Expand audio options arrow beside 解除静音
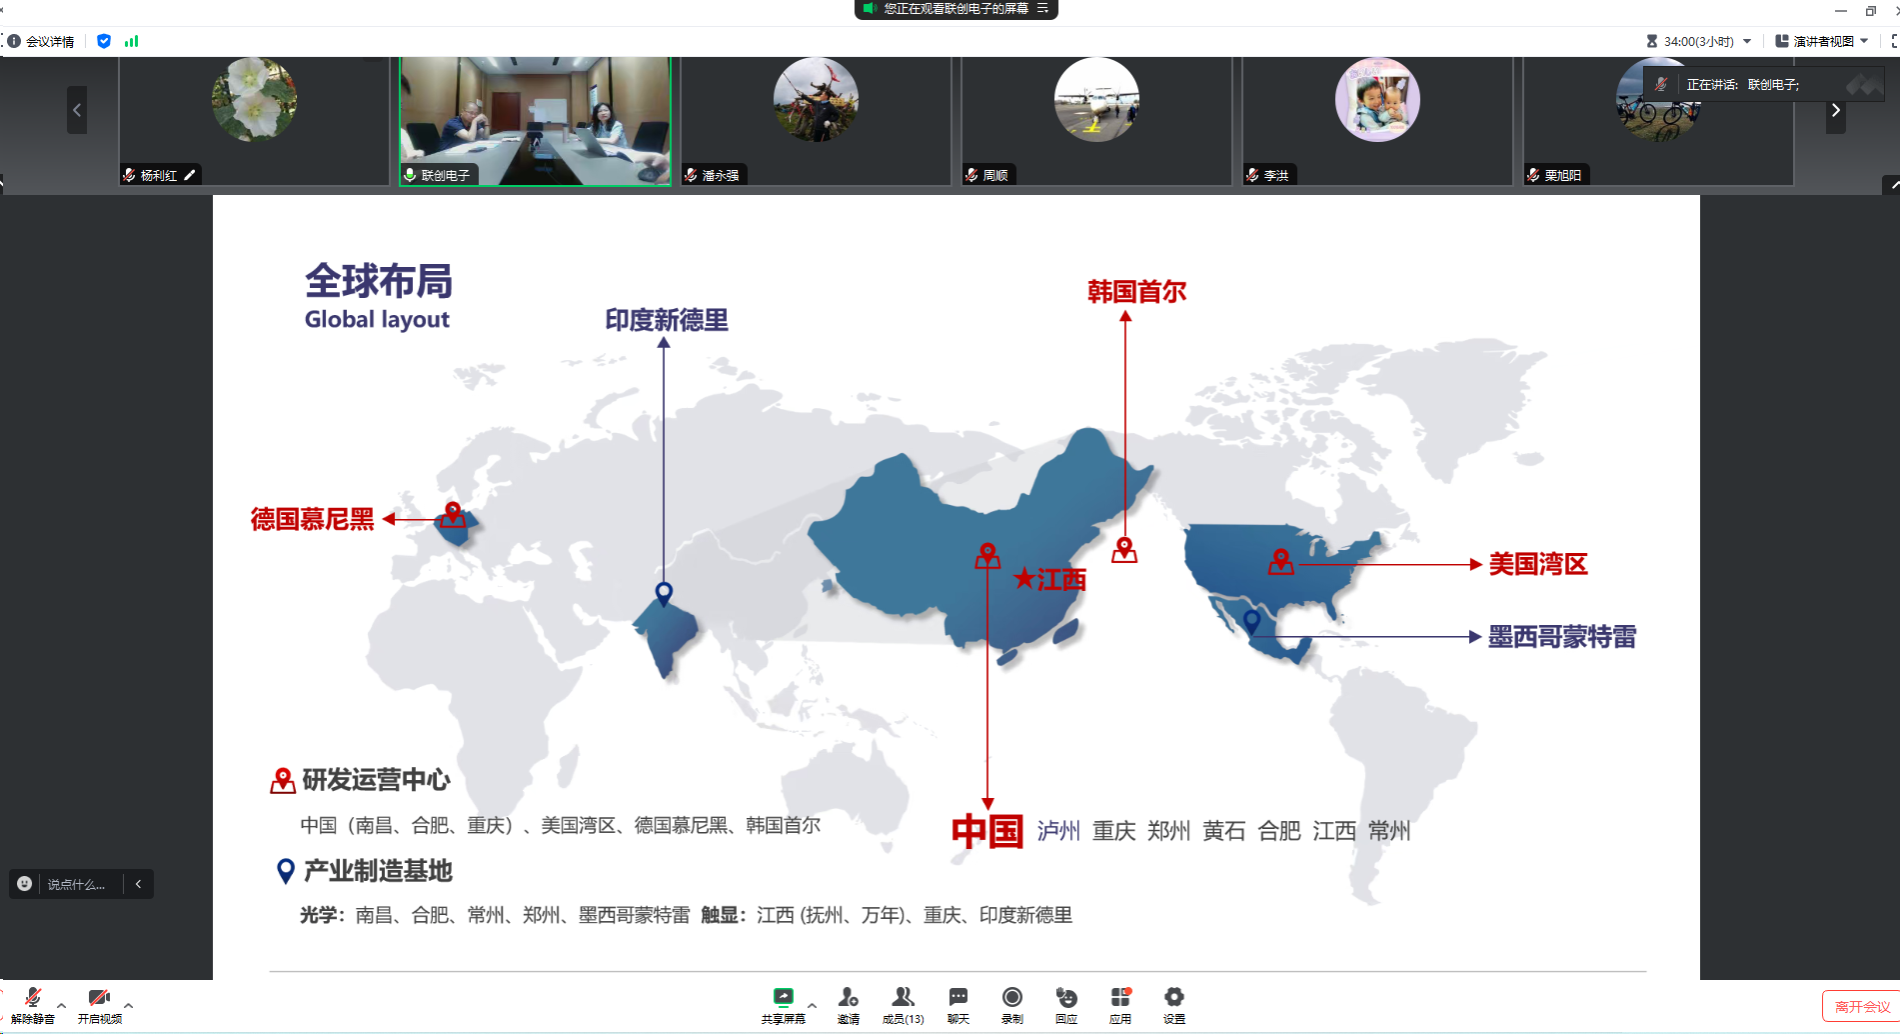Screen dimensions: 1900x1034 pos(62,1005)
